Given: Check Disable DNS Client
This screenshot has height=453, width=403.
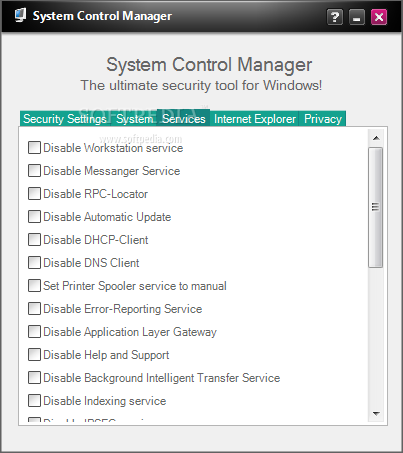Looking at the screenshot, I should (x=34, y=262).
